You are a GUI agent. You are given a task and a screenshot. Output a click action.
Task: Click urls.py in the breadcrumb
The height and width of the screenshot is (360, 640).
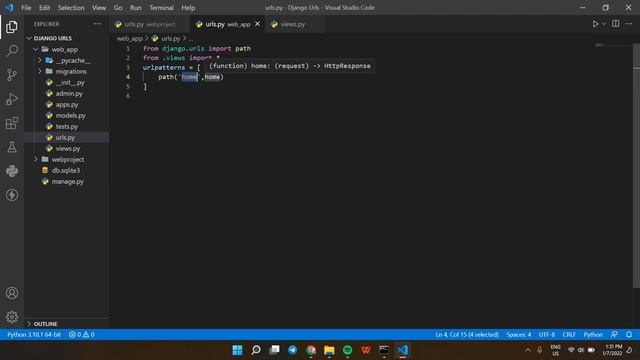[171, 38]
